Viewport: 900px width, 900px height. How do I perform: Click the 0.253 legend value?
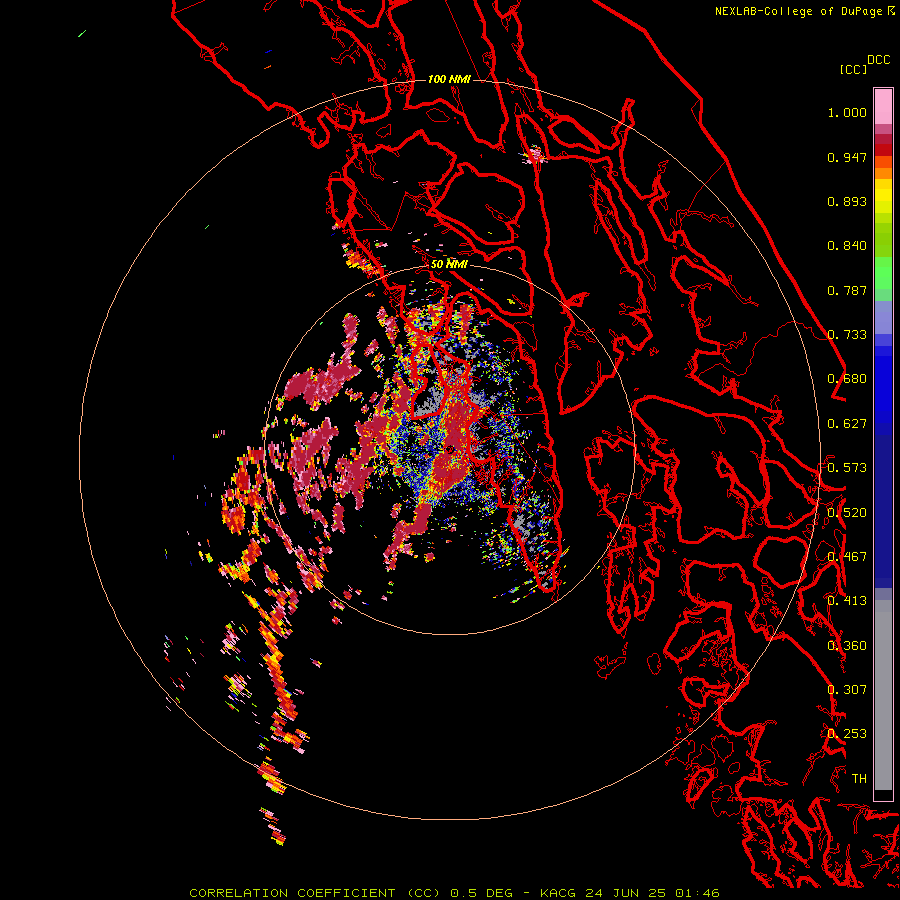click(x=847, y=734)
